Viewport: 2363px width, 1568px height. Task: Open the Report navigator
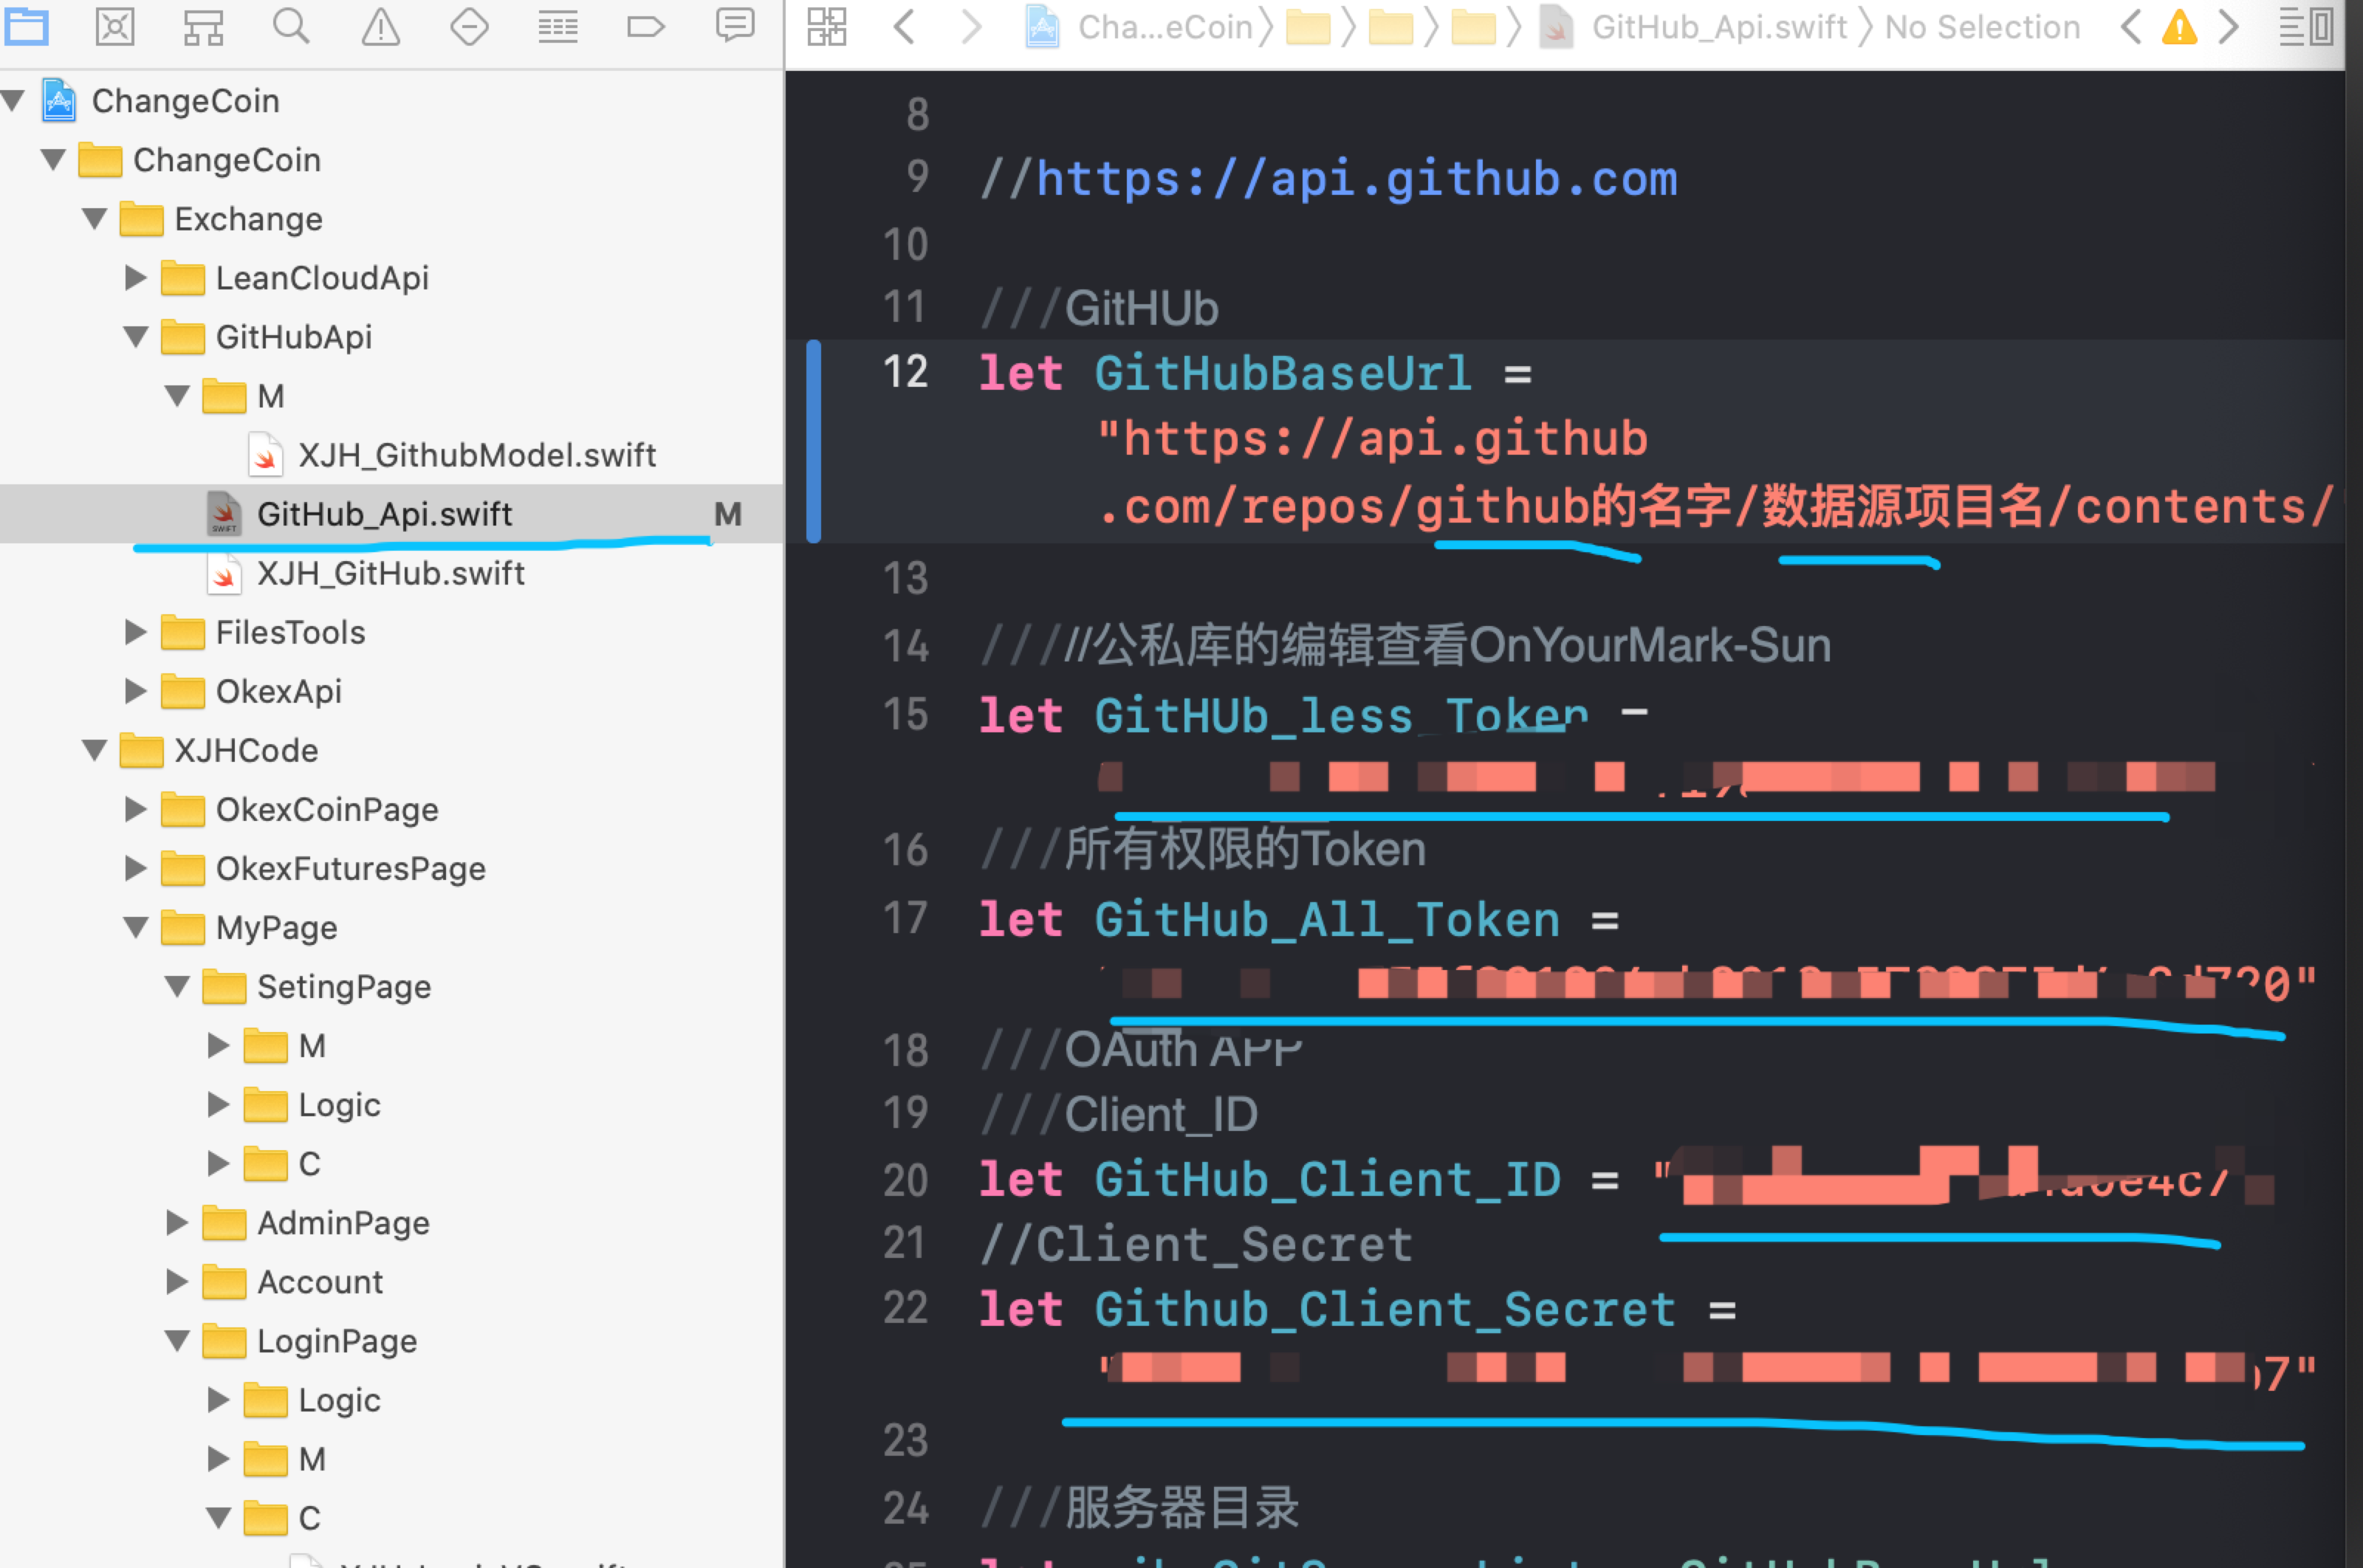(x=735, y=26)
